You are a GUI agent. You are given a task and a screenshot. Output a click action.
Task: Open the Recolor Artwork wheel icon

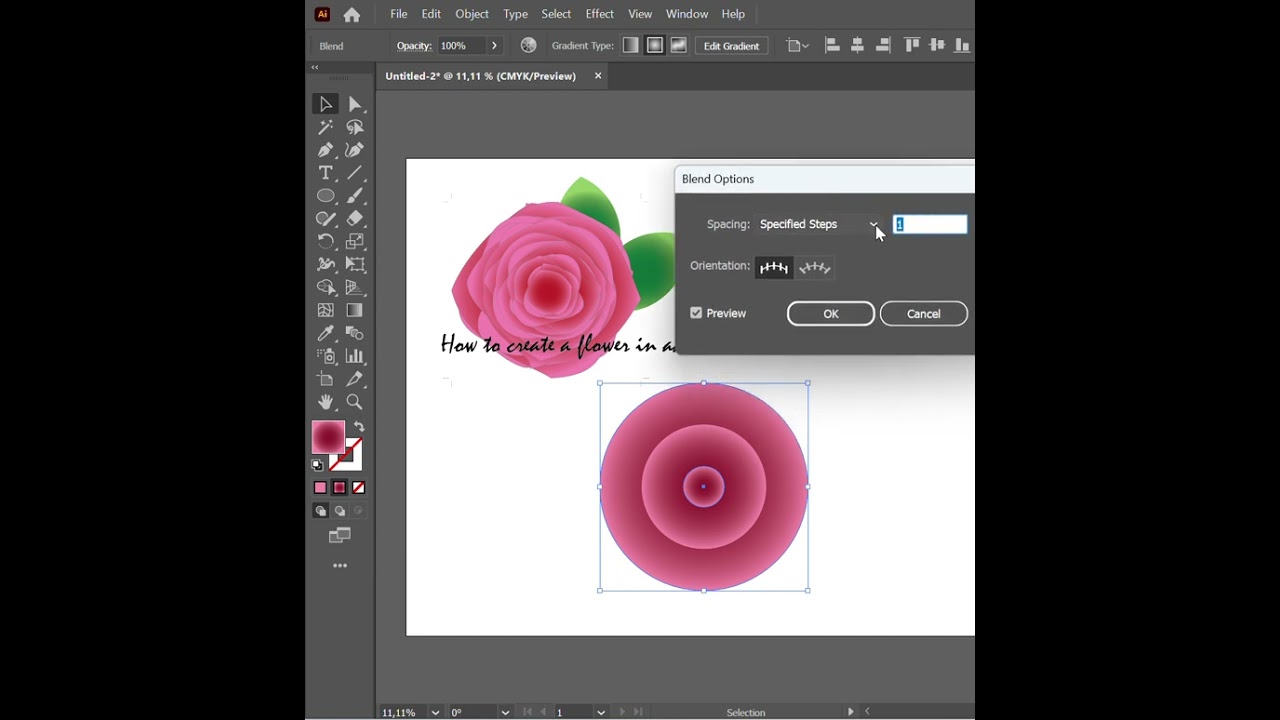click(x=529, y=45)
